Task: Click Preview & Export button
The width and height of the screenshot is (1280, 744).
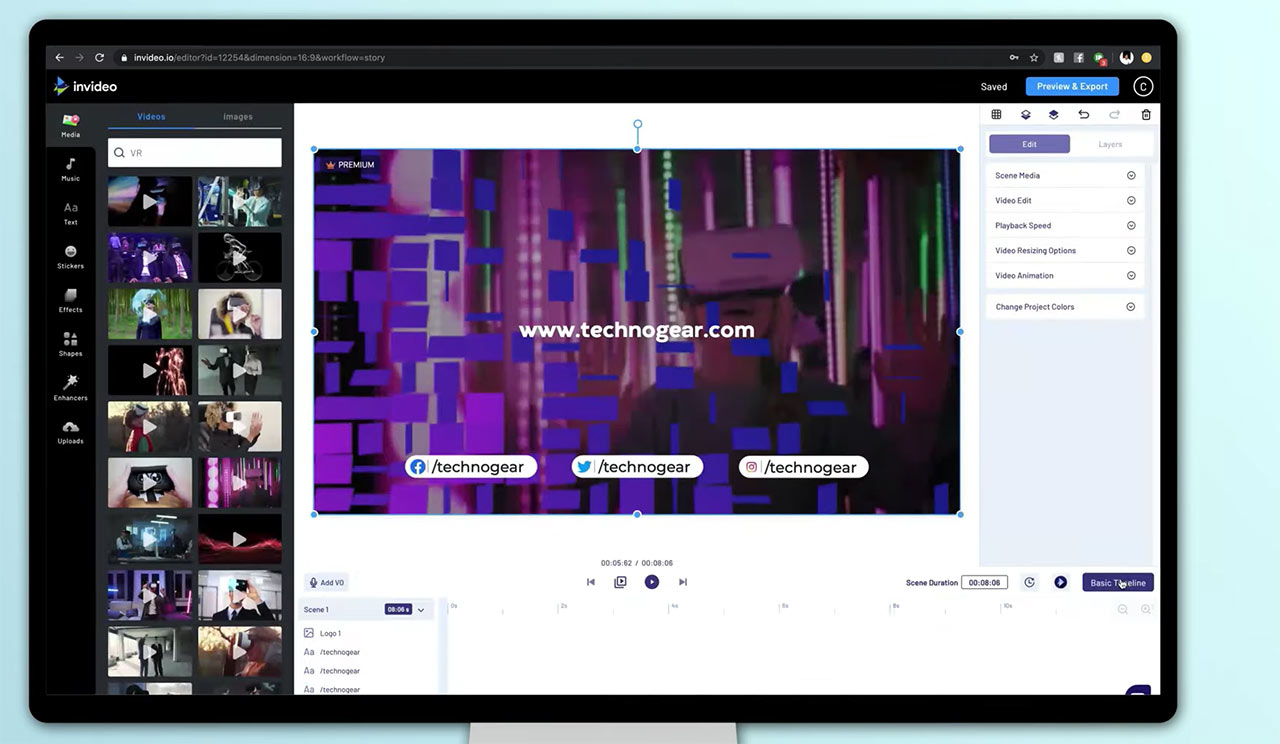Action: tap(1072, 86)
